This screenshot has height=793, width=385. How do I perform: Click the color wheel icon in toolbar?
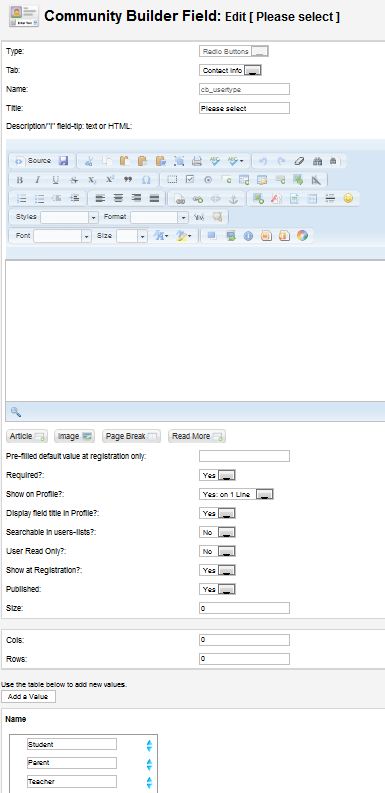(302, 236)
